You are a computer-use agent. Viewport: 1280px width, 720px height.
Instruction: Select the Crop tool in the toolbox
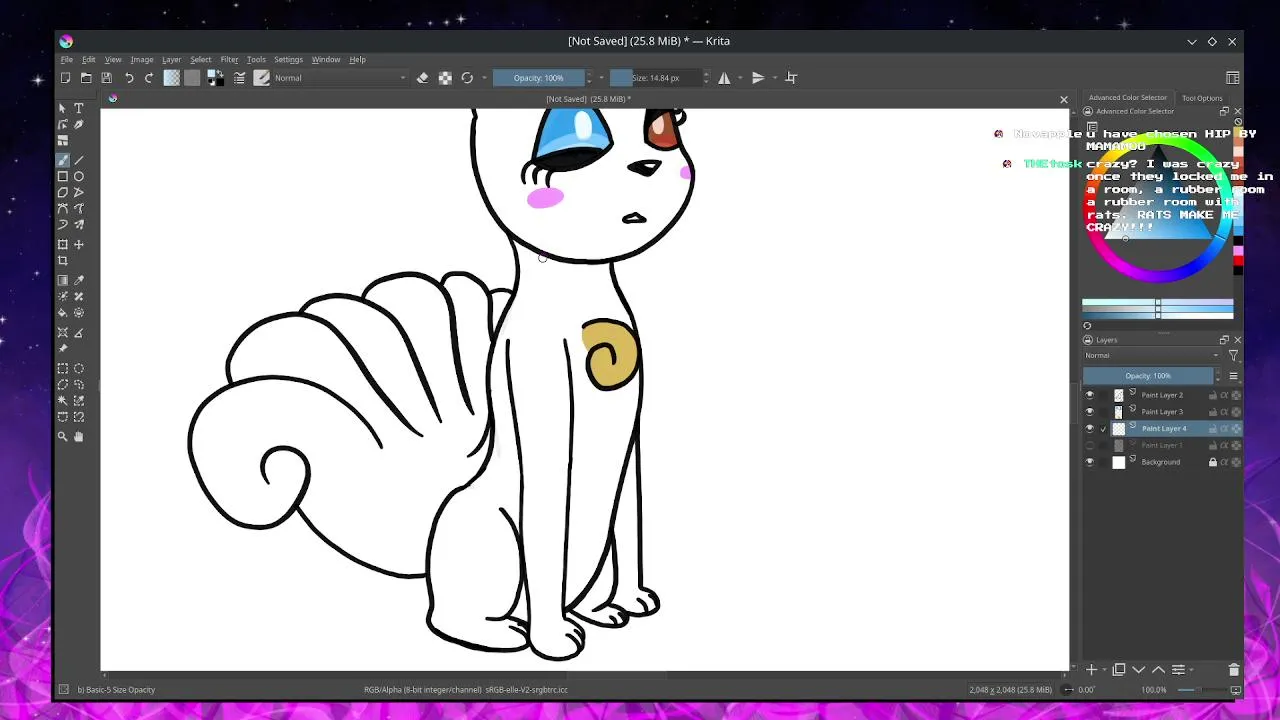(x=63, y=261)
